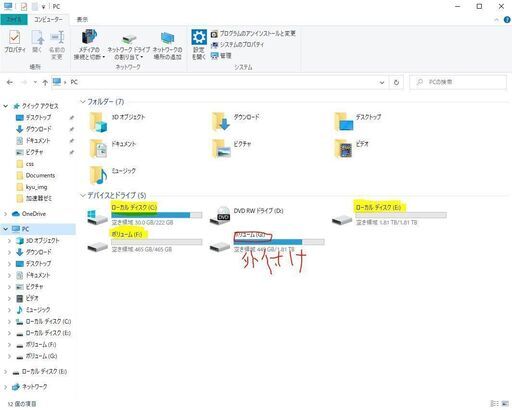Select the ダウンロード folder icon
Image resolution: width=512 pixels, height=410 pixels.
pyautogui.click(x=221, y=122)
